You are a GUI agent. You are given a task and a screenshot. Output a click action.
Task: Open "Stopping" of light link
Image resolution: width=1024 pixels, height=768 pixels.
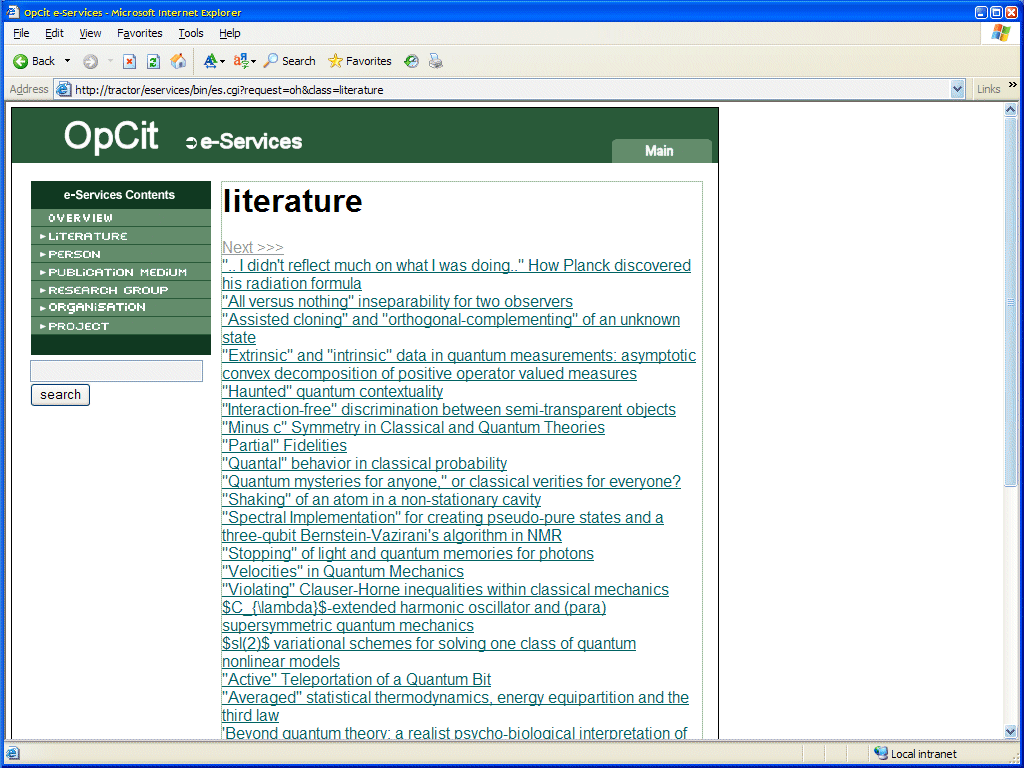(x=408, y=554)
